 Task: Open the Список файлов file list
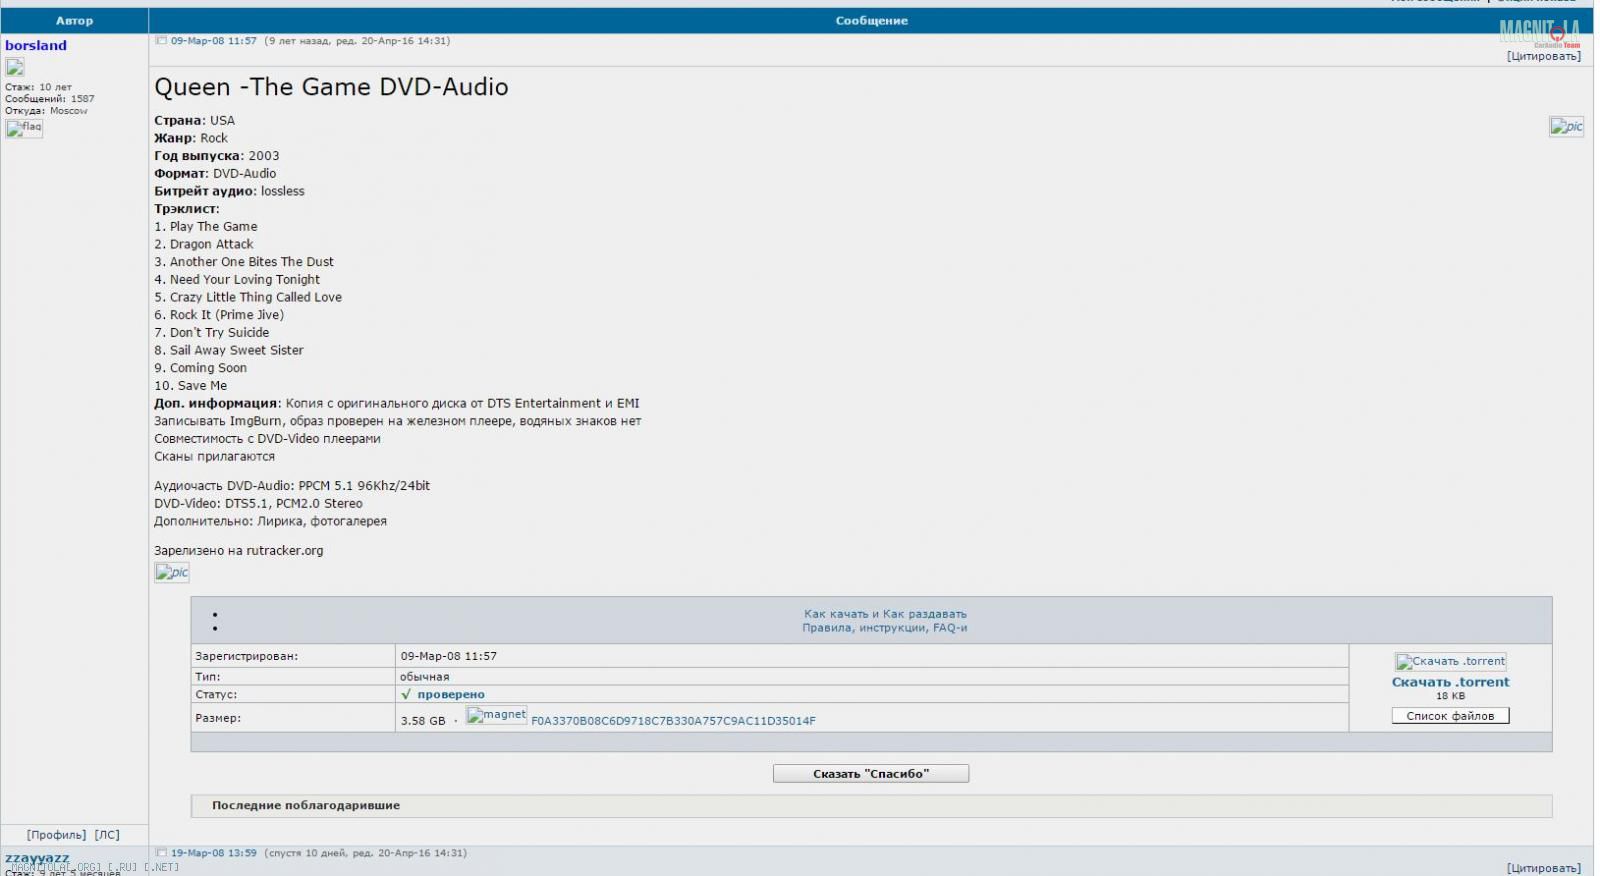pyautogui.click(x=1450, y=716)
